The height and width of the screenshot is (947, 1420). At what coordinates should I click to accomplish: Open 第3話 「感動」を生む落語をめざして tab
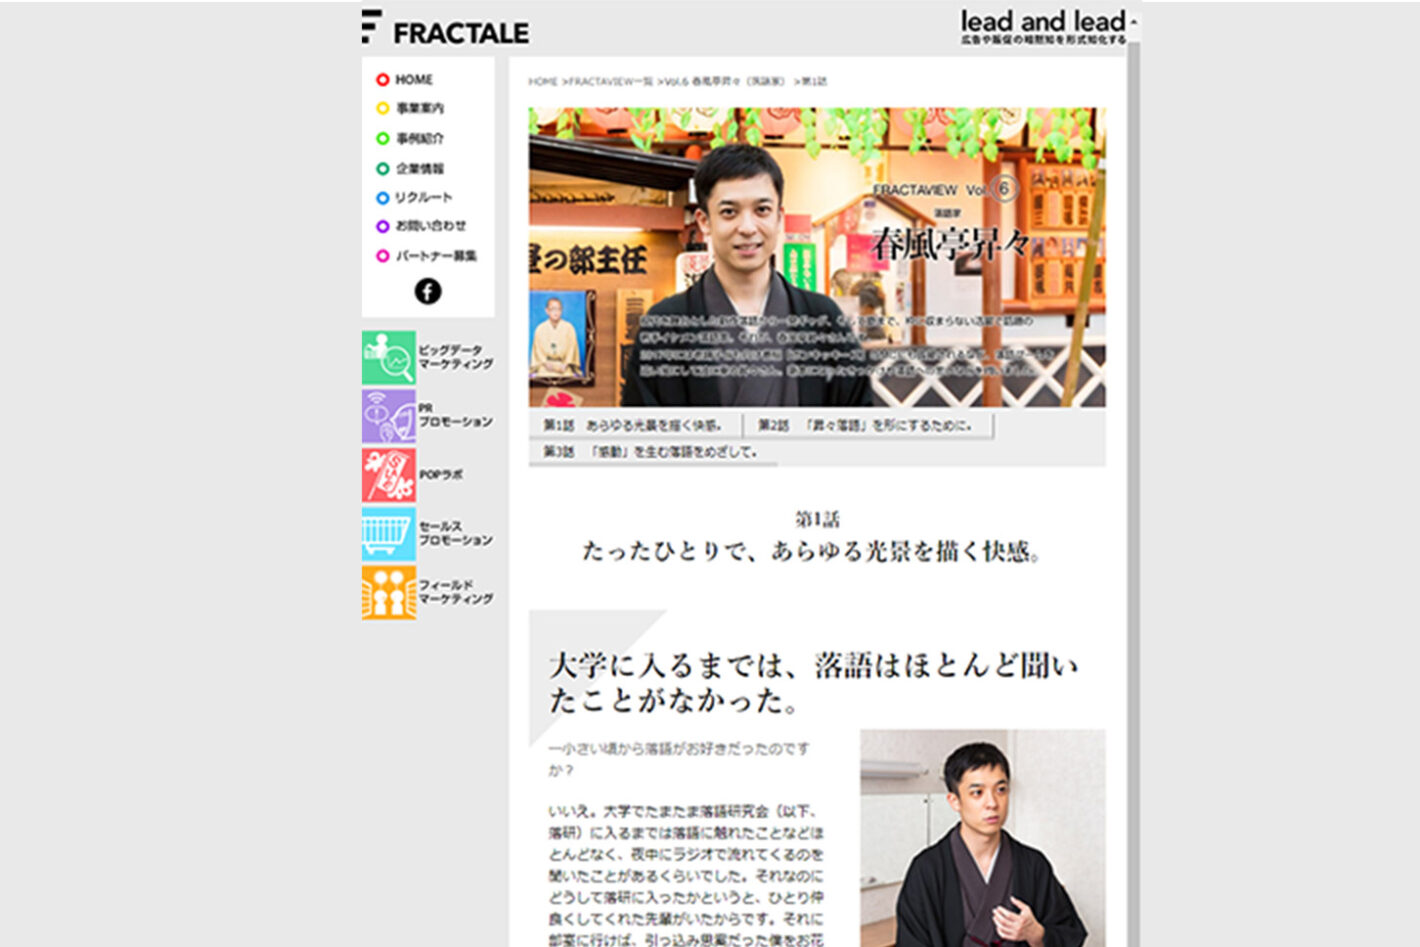[650, 452]
